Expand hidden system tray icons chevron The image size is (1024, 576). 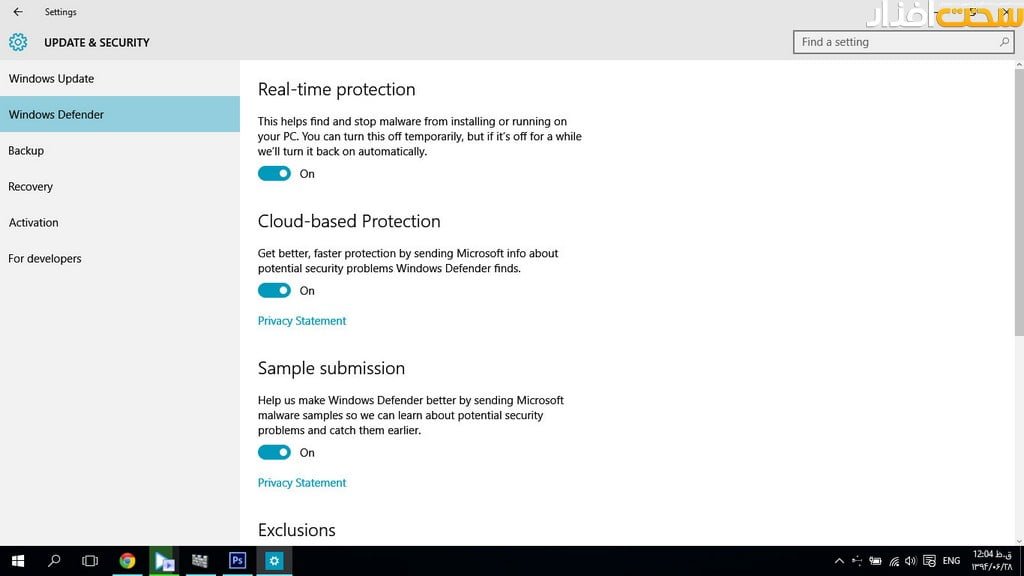[839, 561]
